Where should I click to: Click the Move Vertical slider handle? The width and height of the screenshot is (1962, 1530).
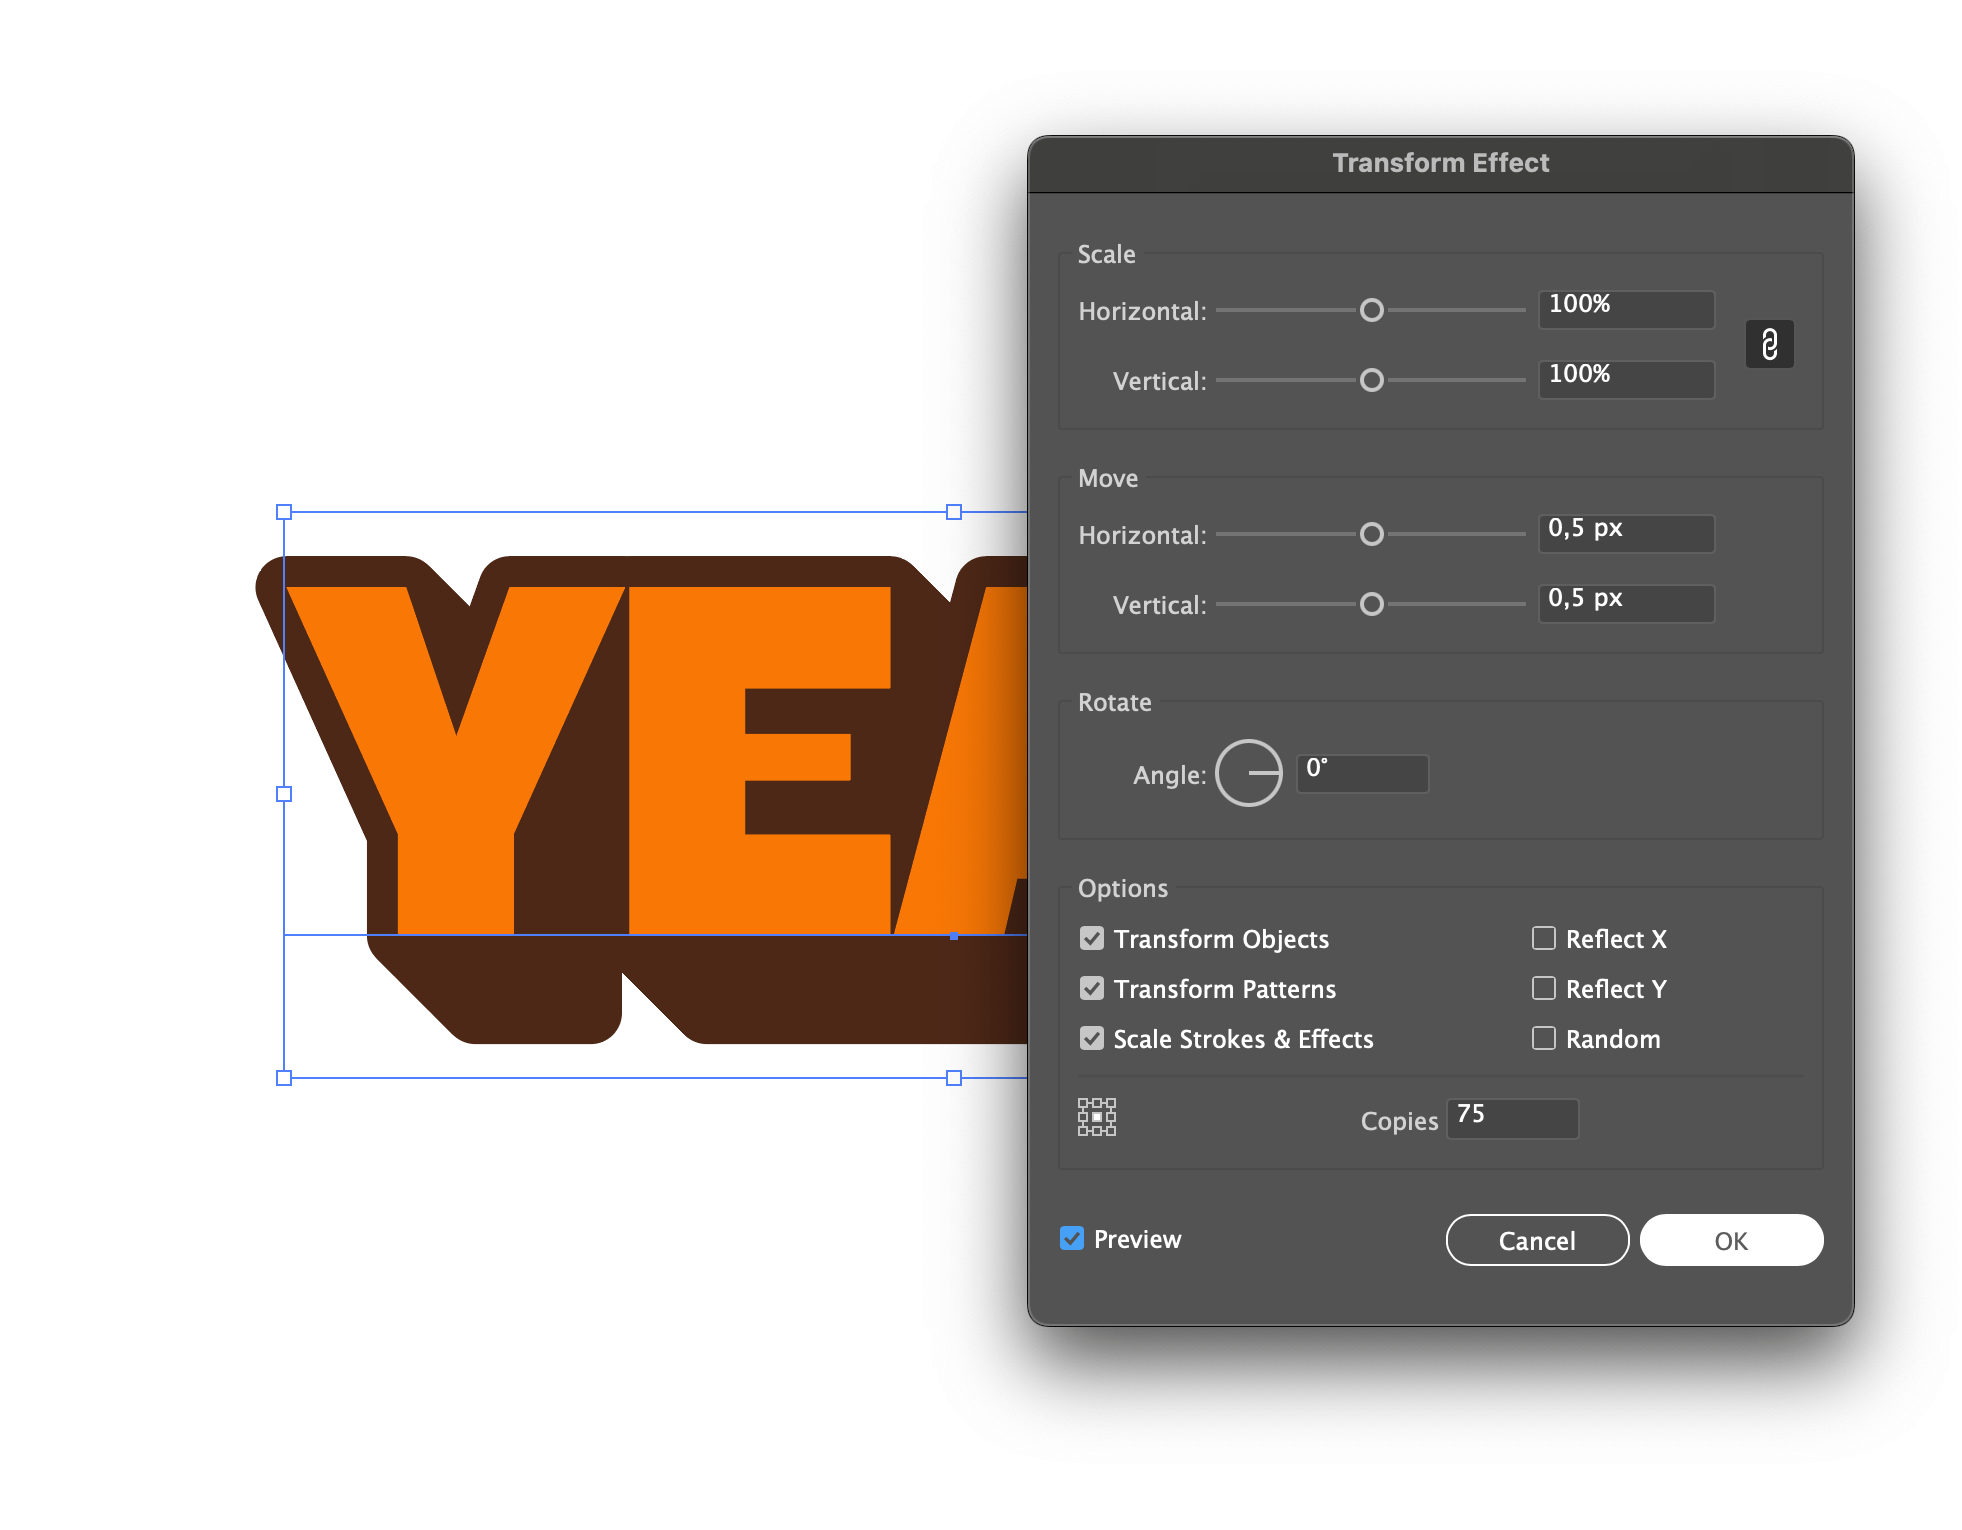1372,605
